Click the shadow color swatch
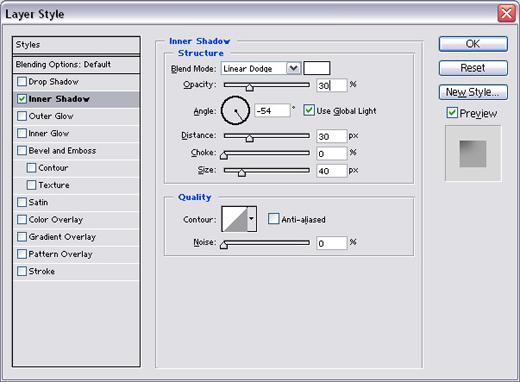 317,68
